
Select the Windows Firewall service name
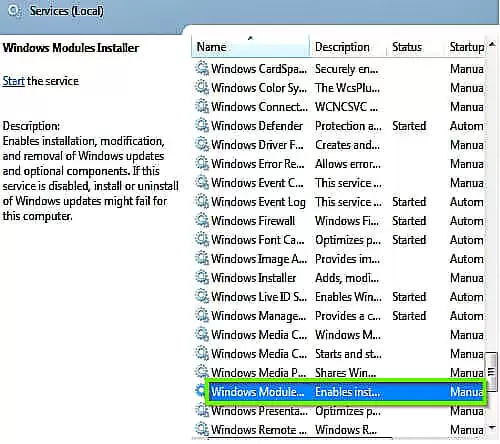pos(253,221)
